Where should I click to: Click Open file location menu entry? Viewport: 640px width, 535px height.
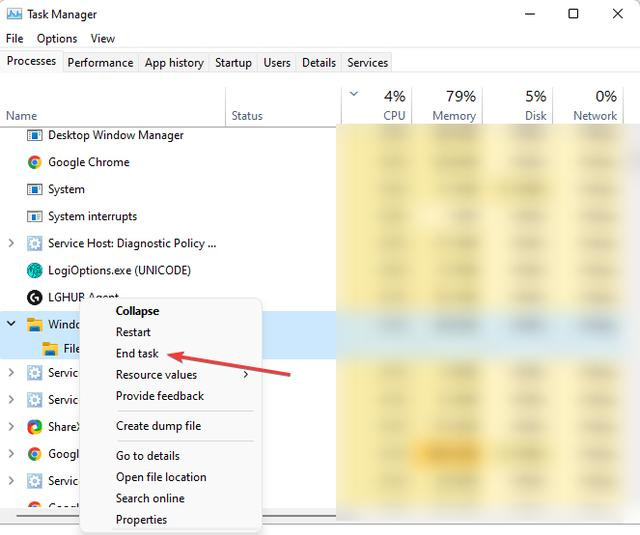coord(161,477)
